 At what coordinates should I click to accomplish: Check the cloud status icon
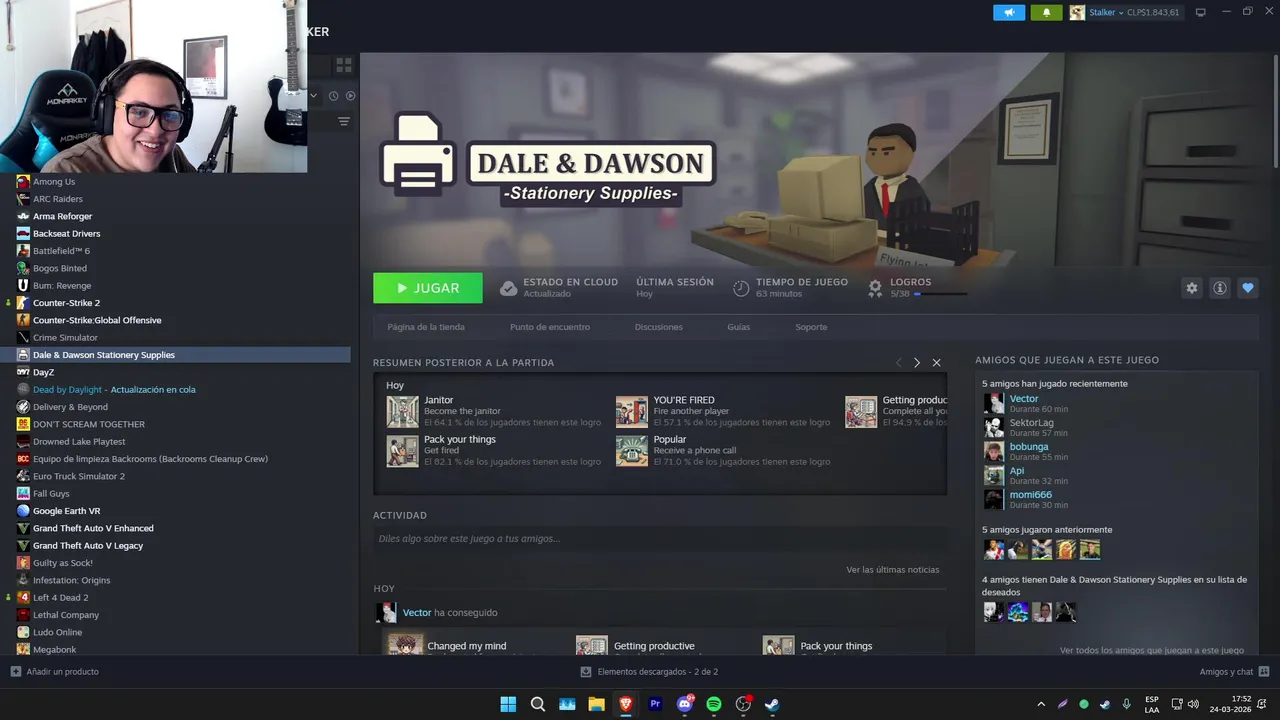coord(508,288)
